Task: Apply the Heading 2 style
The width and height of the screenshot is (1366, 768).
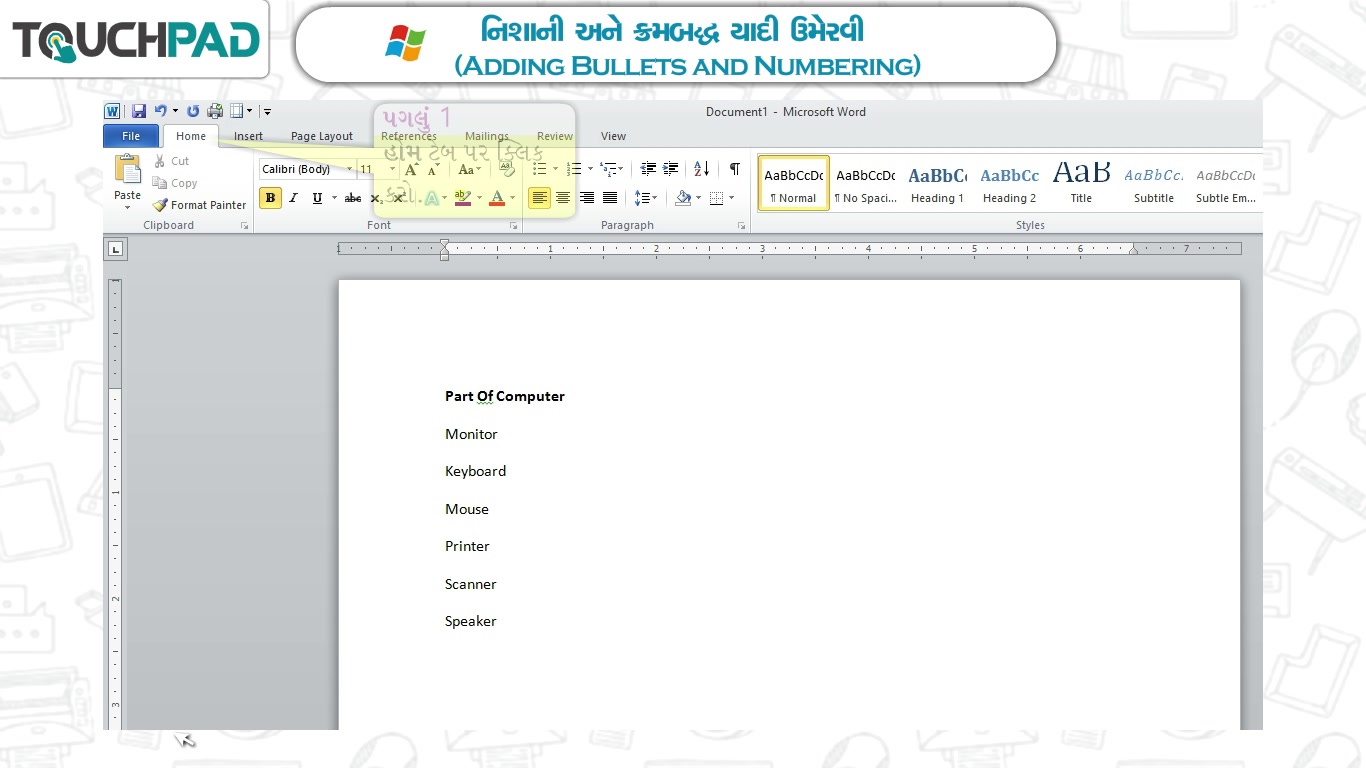Action: click(1009, 182)
